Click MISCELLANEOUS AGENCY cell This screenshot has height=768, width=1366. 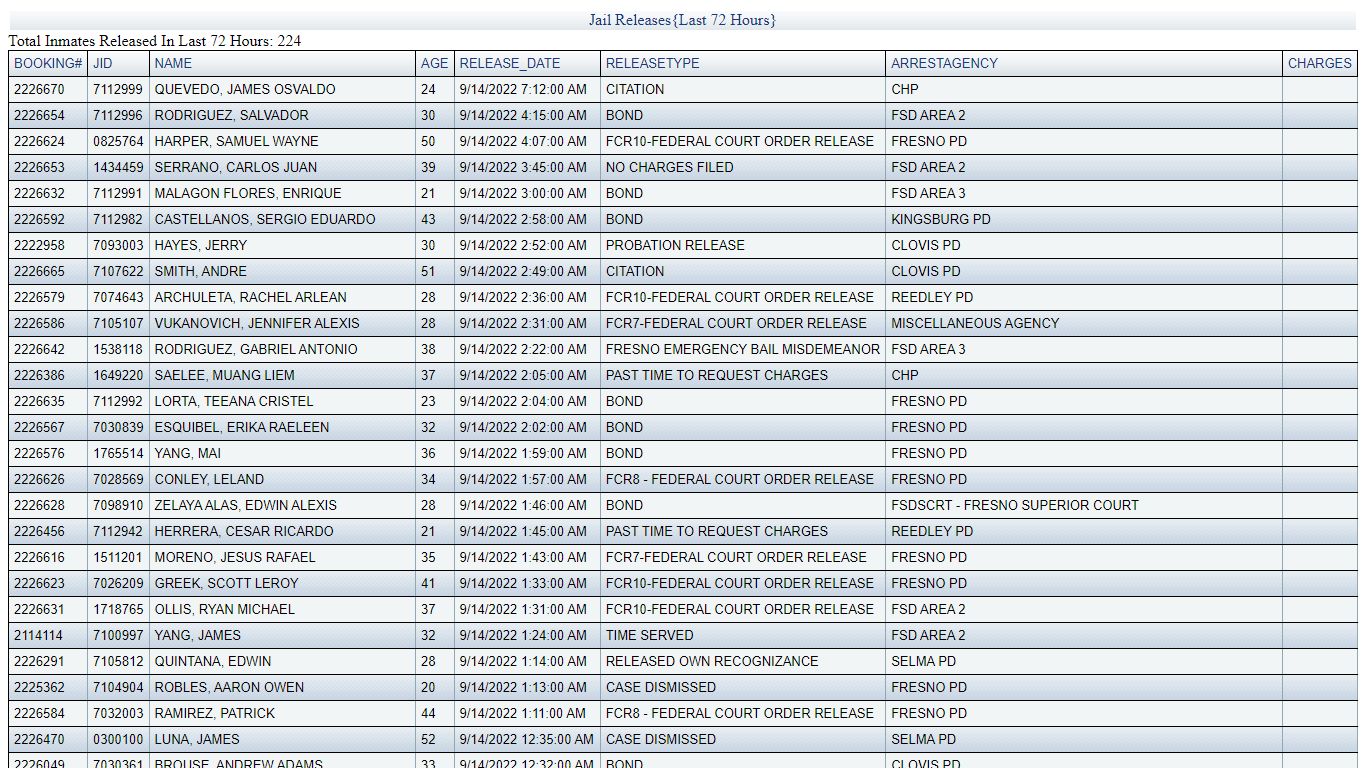[x=975, y=323]
